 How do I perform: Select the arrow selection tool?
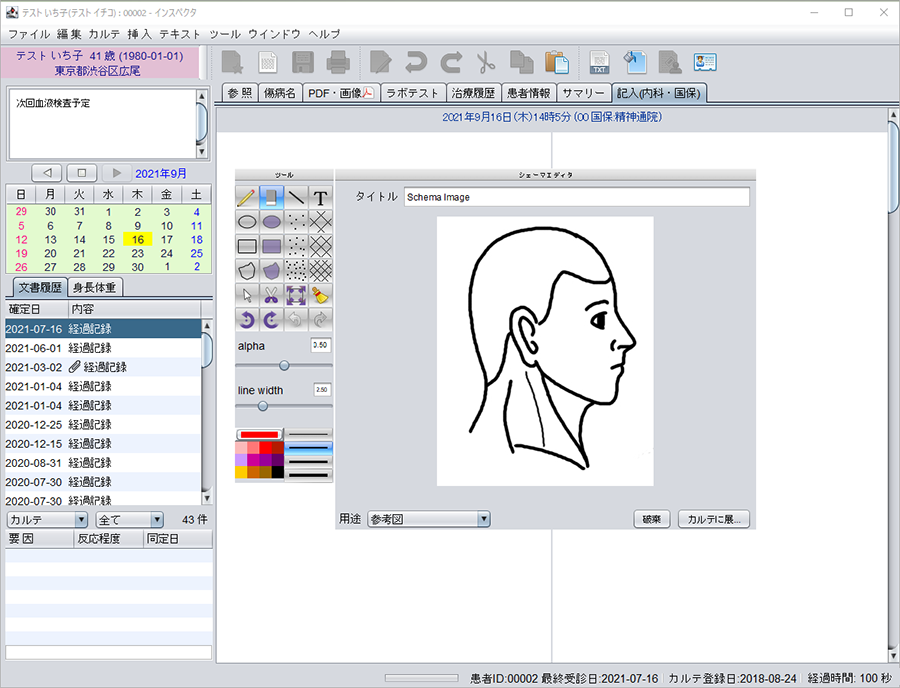click(x=247, y=295)
